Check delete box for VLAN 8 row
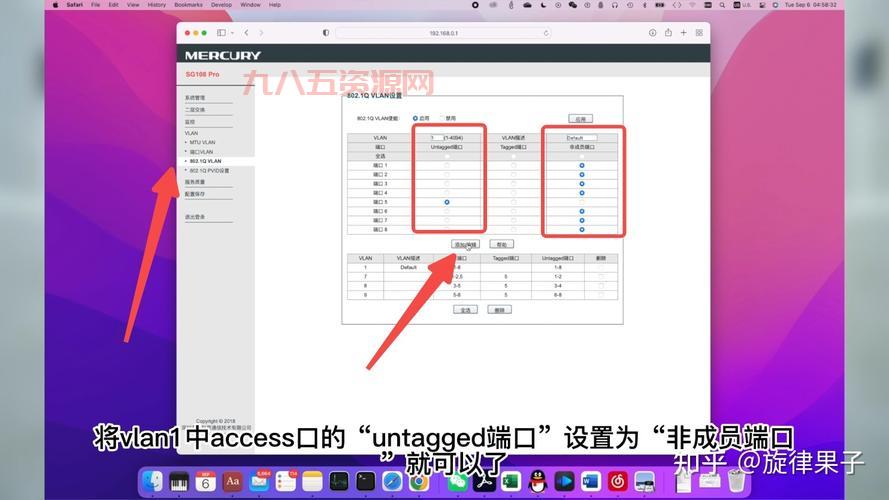This screenshot has height=500, width=889. point(601,286)
